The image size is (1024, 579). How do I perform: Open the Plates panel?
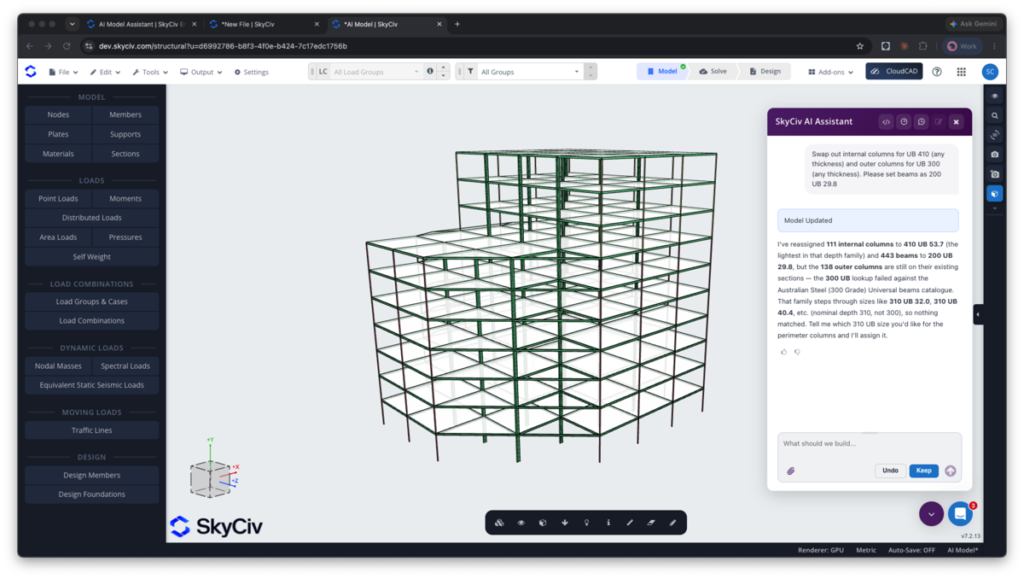58,134
